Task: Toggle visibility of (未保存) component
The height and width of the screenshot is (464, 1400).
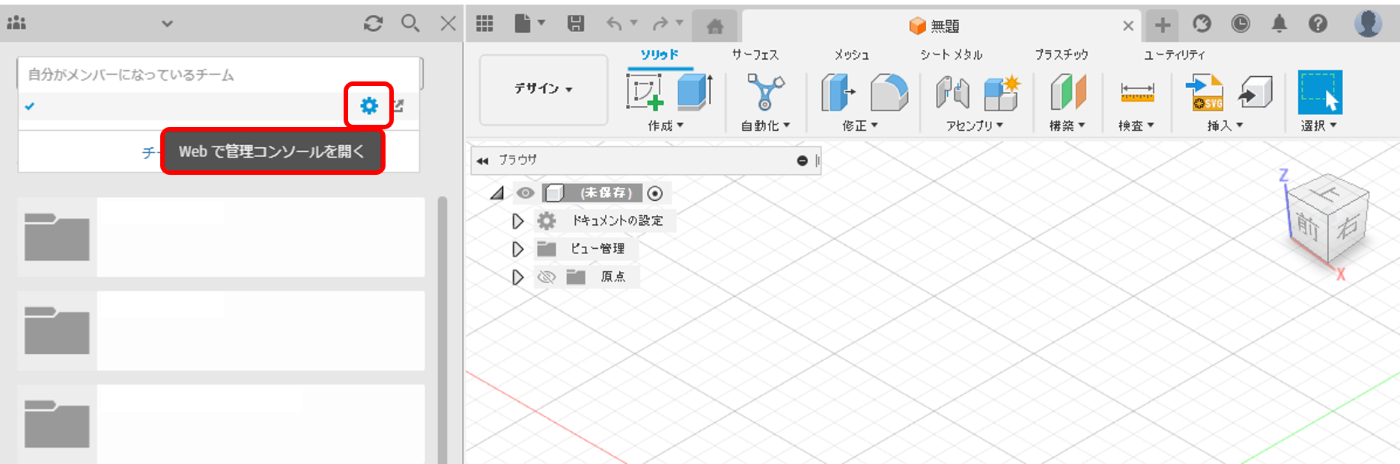Action: [x=525, y=193]
